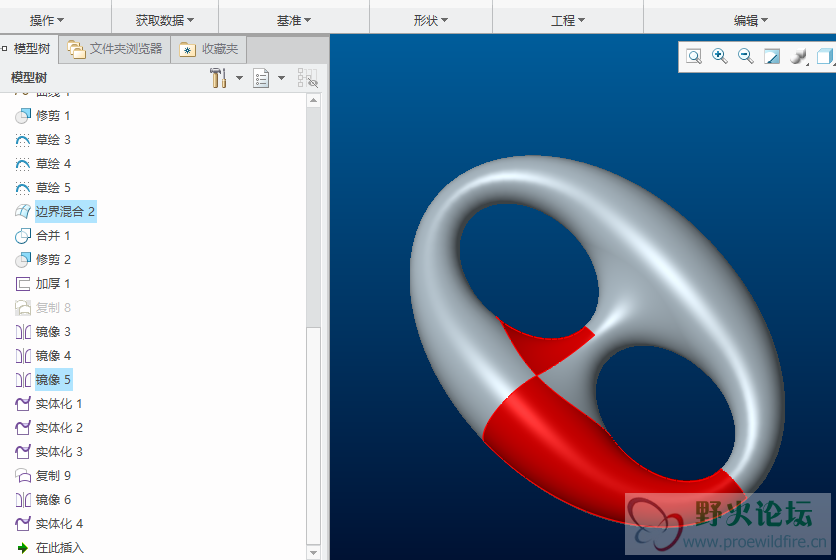Expand the tree settings dropdown arrow
This screenshot has height=560, width=836.
click(239, 78)
